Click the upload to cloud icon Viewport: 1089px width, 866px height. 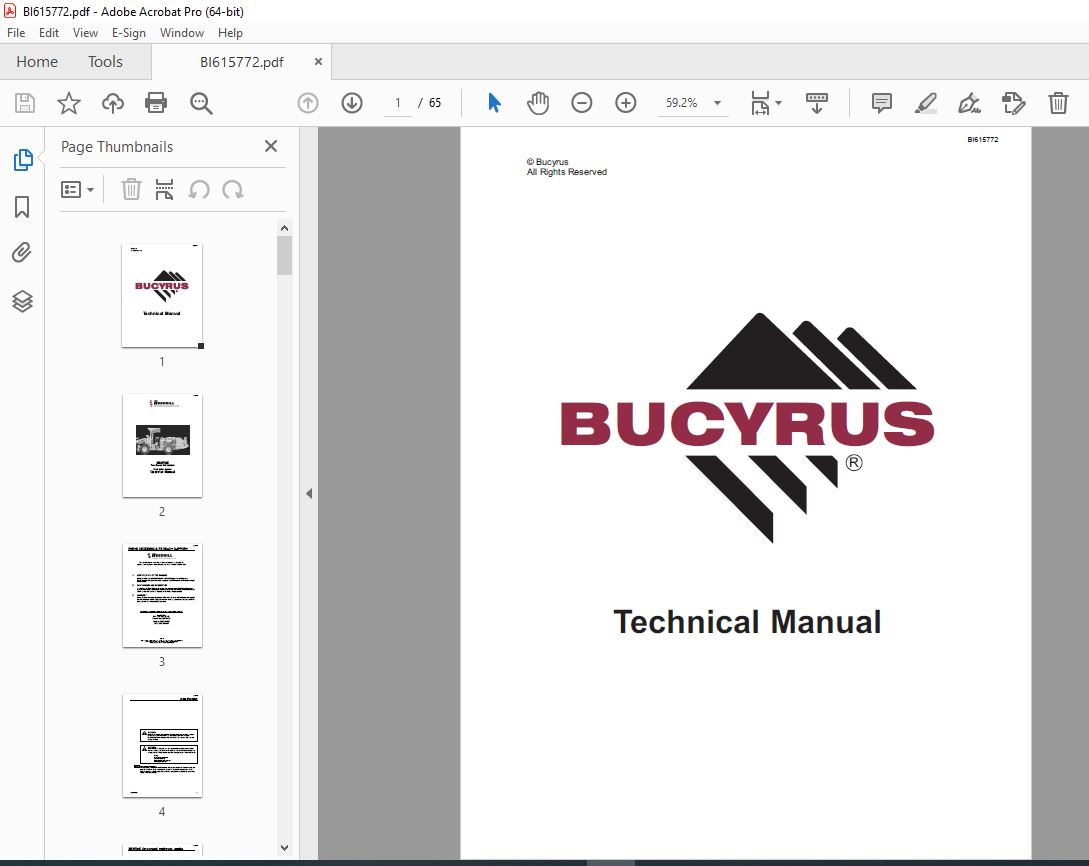click(x=113, y=103)
